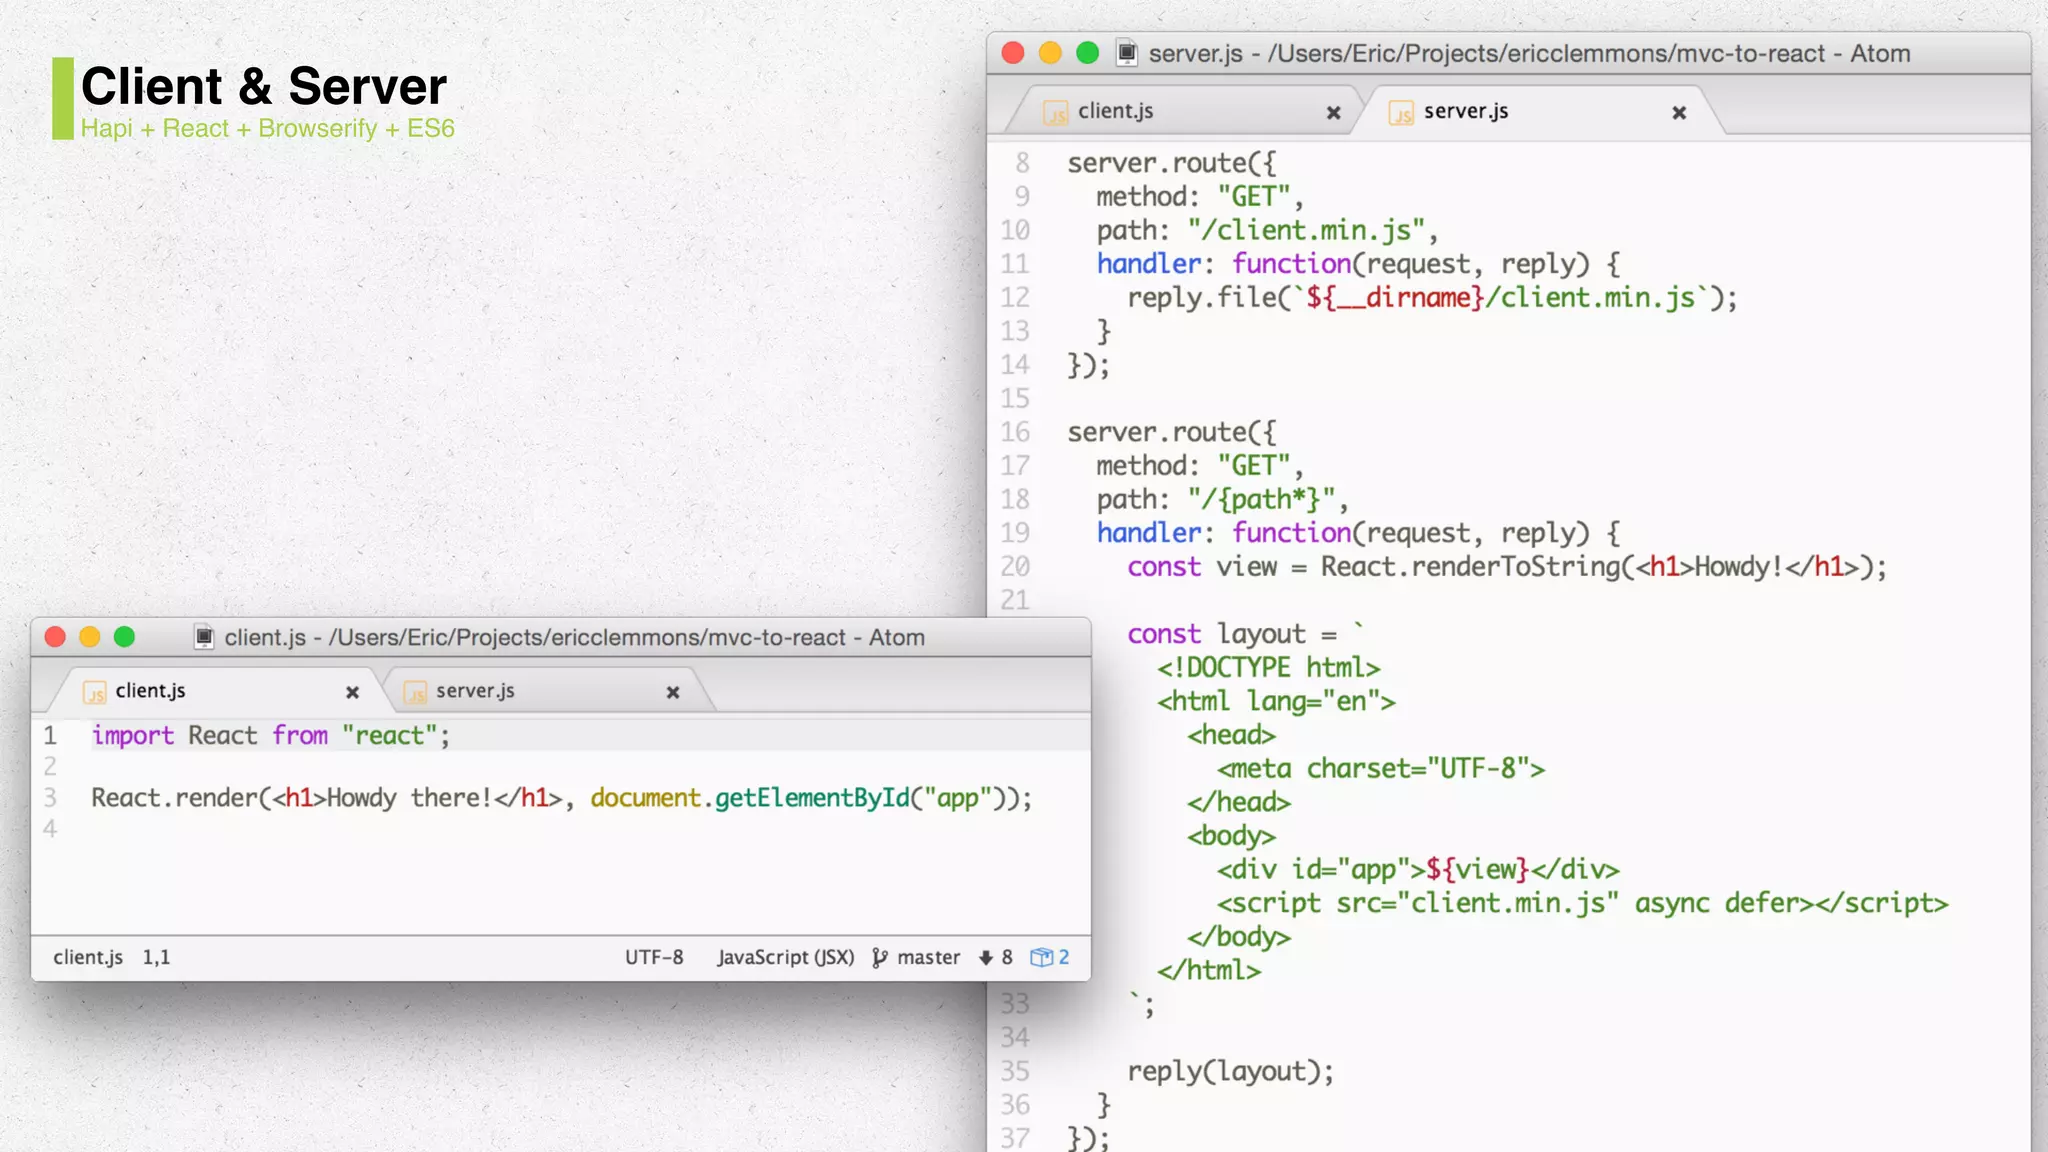Close client.js tab in client.js window

352,692
